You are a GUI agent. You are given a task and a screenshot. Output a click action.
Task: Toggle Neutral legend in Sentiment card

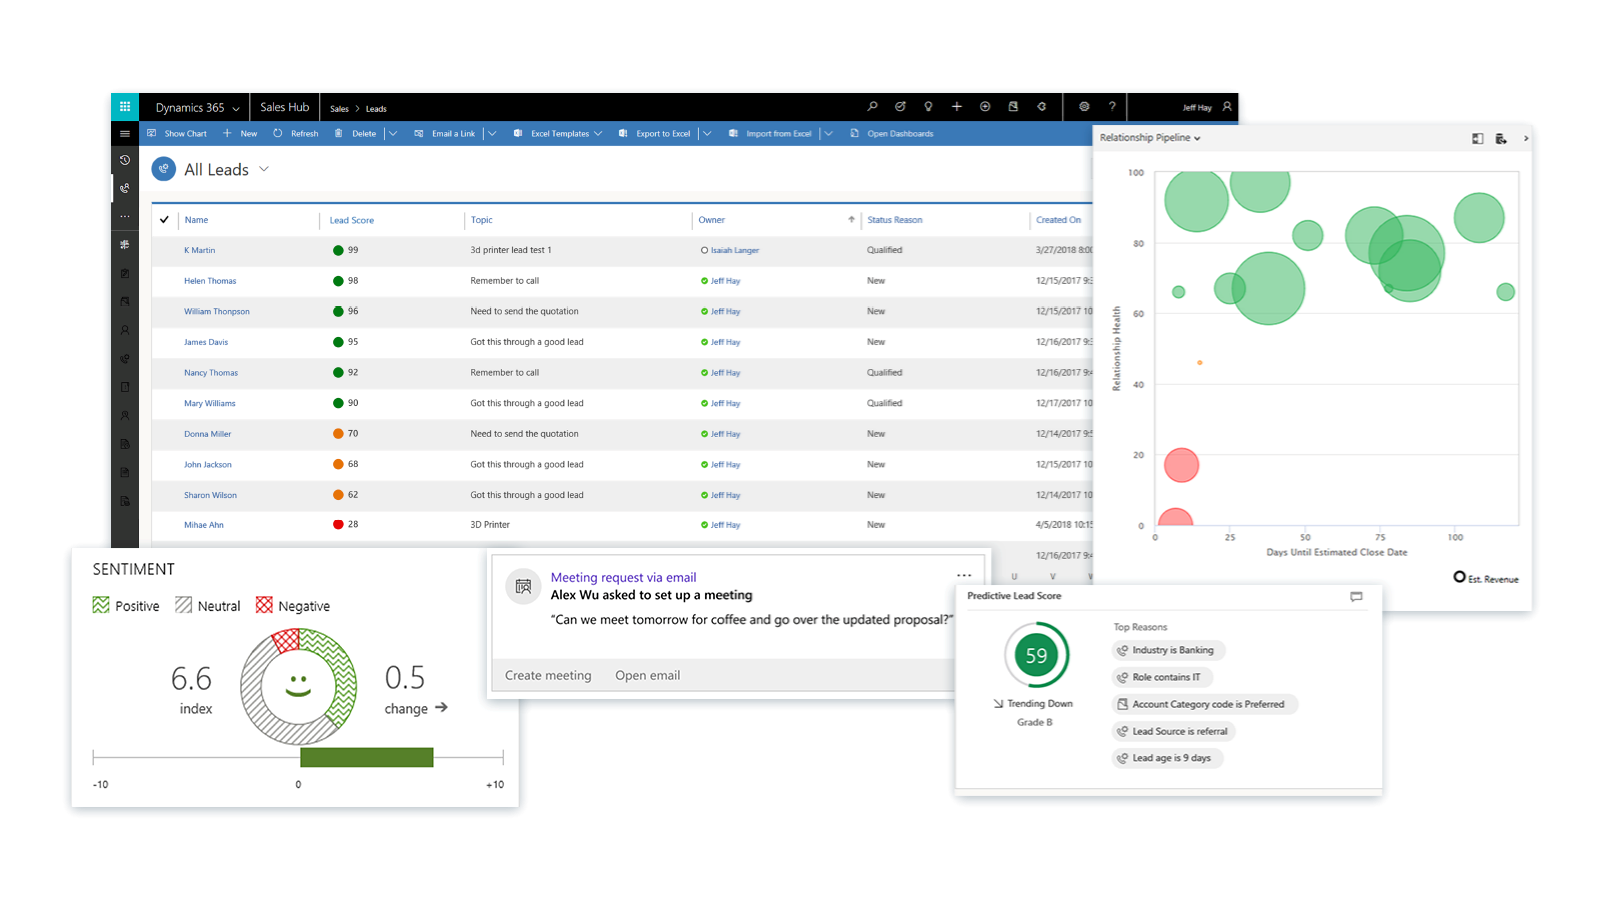point(208,606)
